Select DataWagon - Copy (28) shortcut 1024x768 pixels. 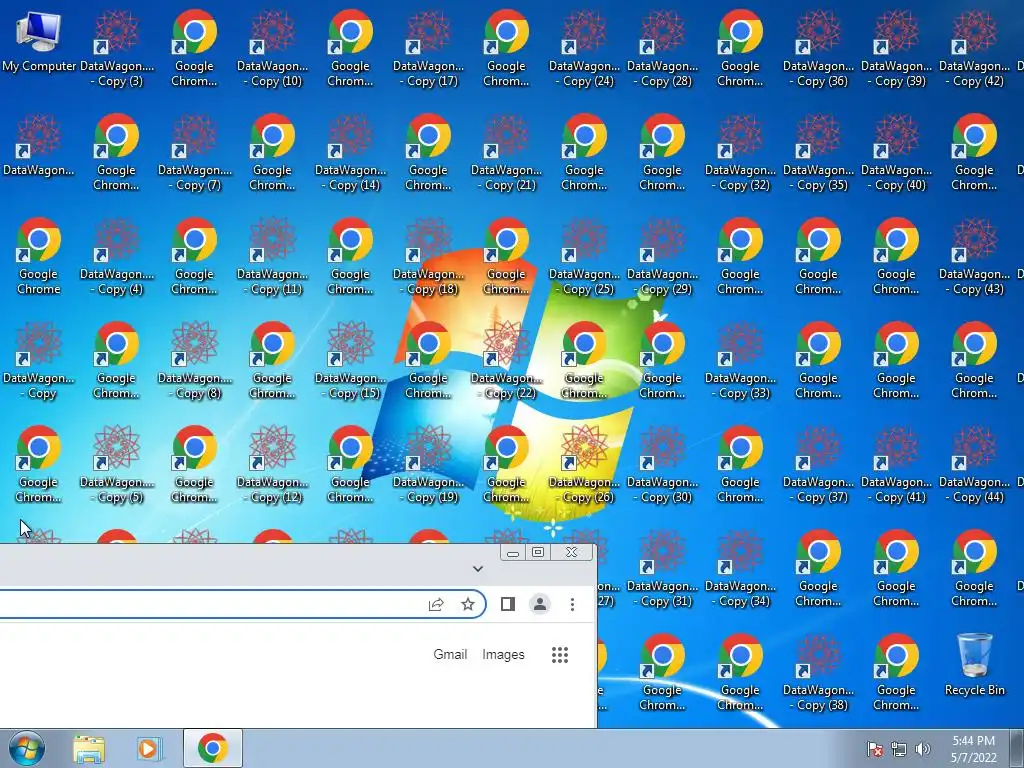(x=662, y=49)
